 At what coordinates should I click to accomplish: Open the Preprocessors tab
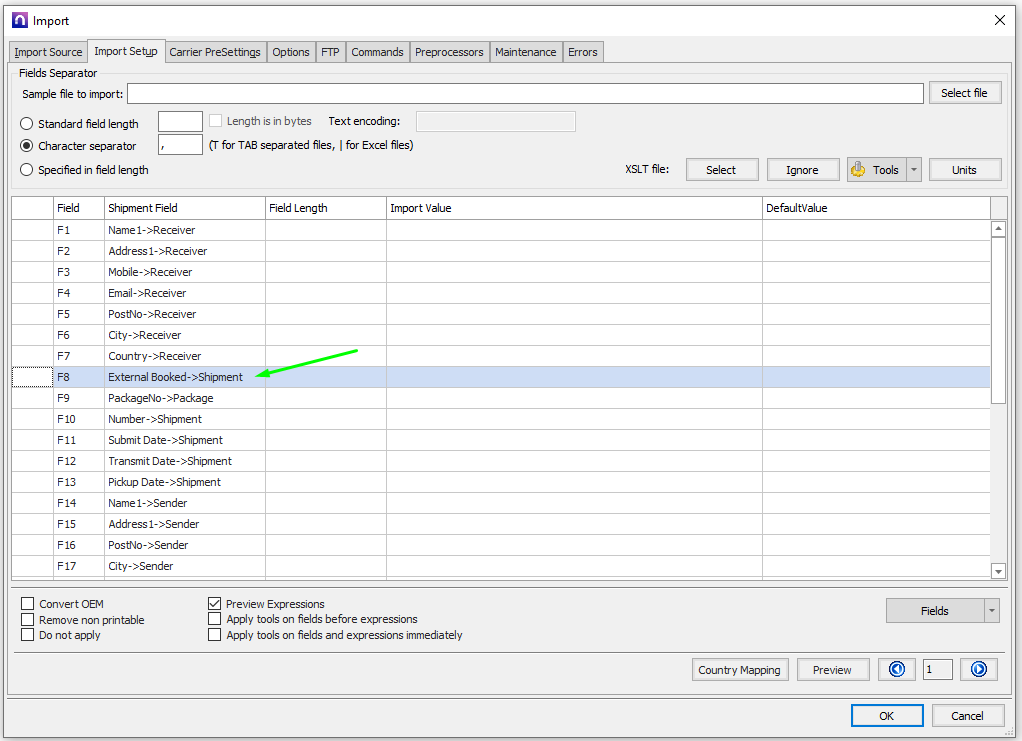[x=449, y=52]
